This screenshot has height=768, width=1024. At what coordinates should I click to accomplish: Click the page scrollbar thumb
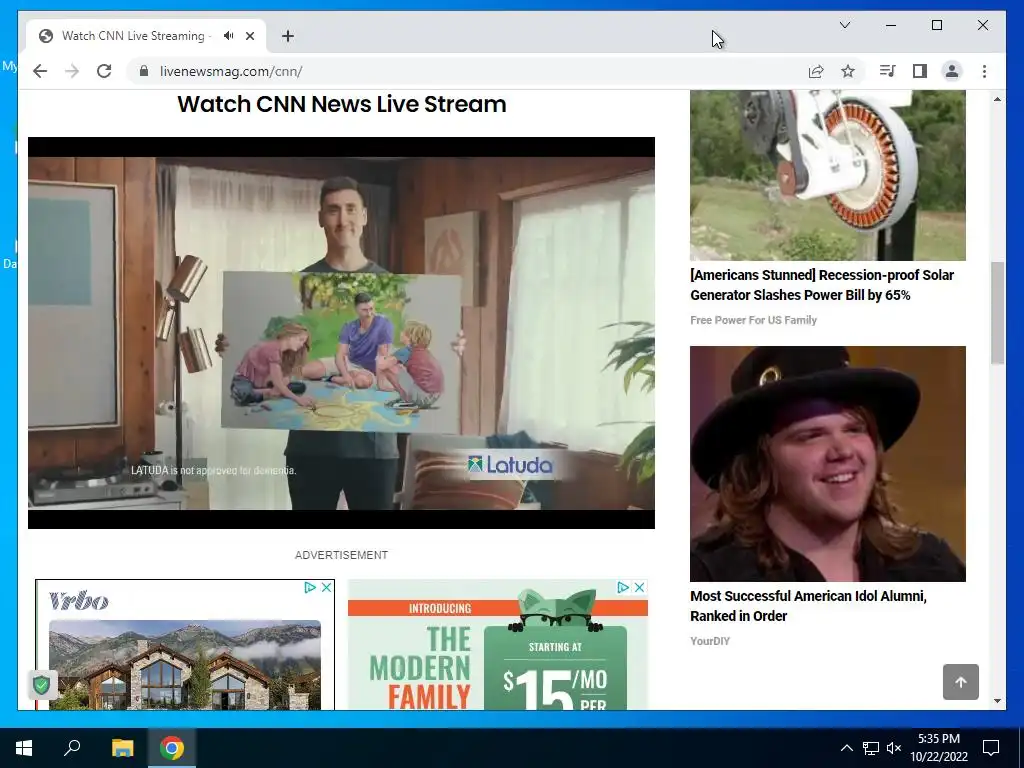[997, 313]
